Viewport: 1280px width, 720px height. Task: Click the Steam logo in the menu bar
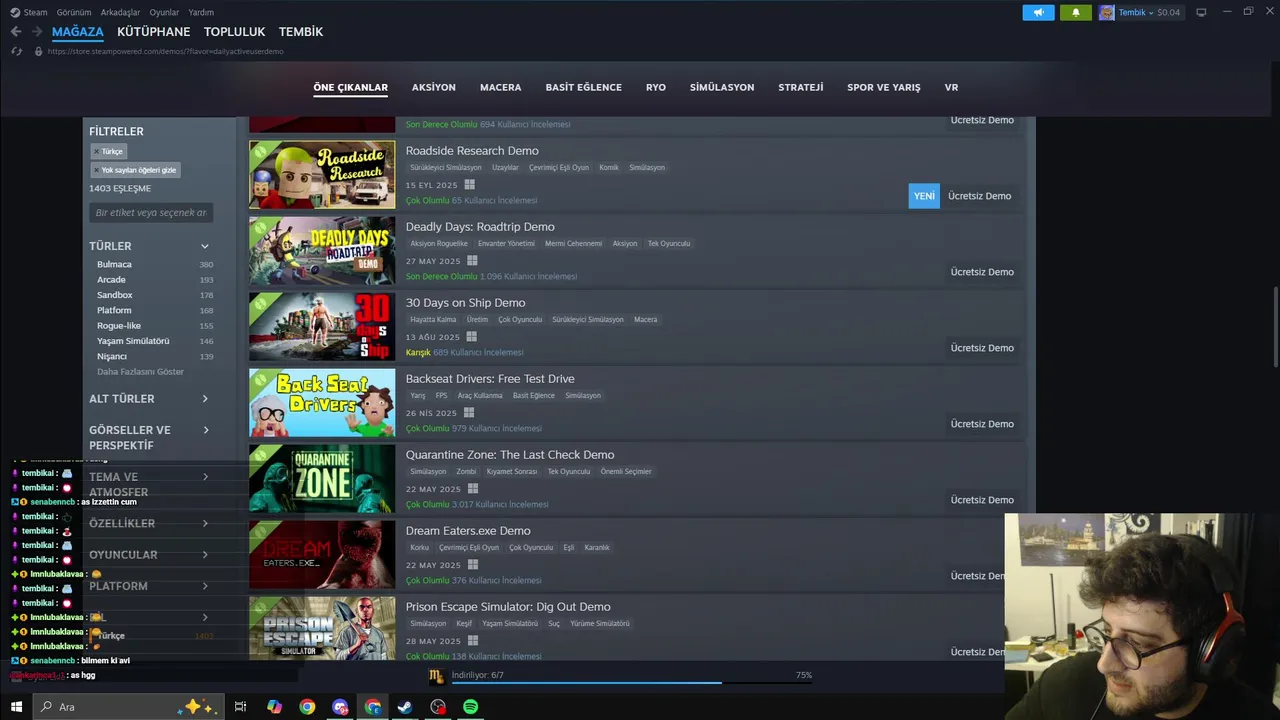pos(15,12)
